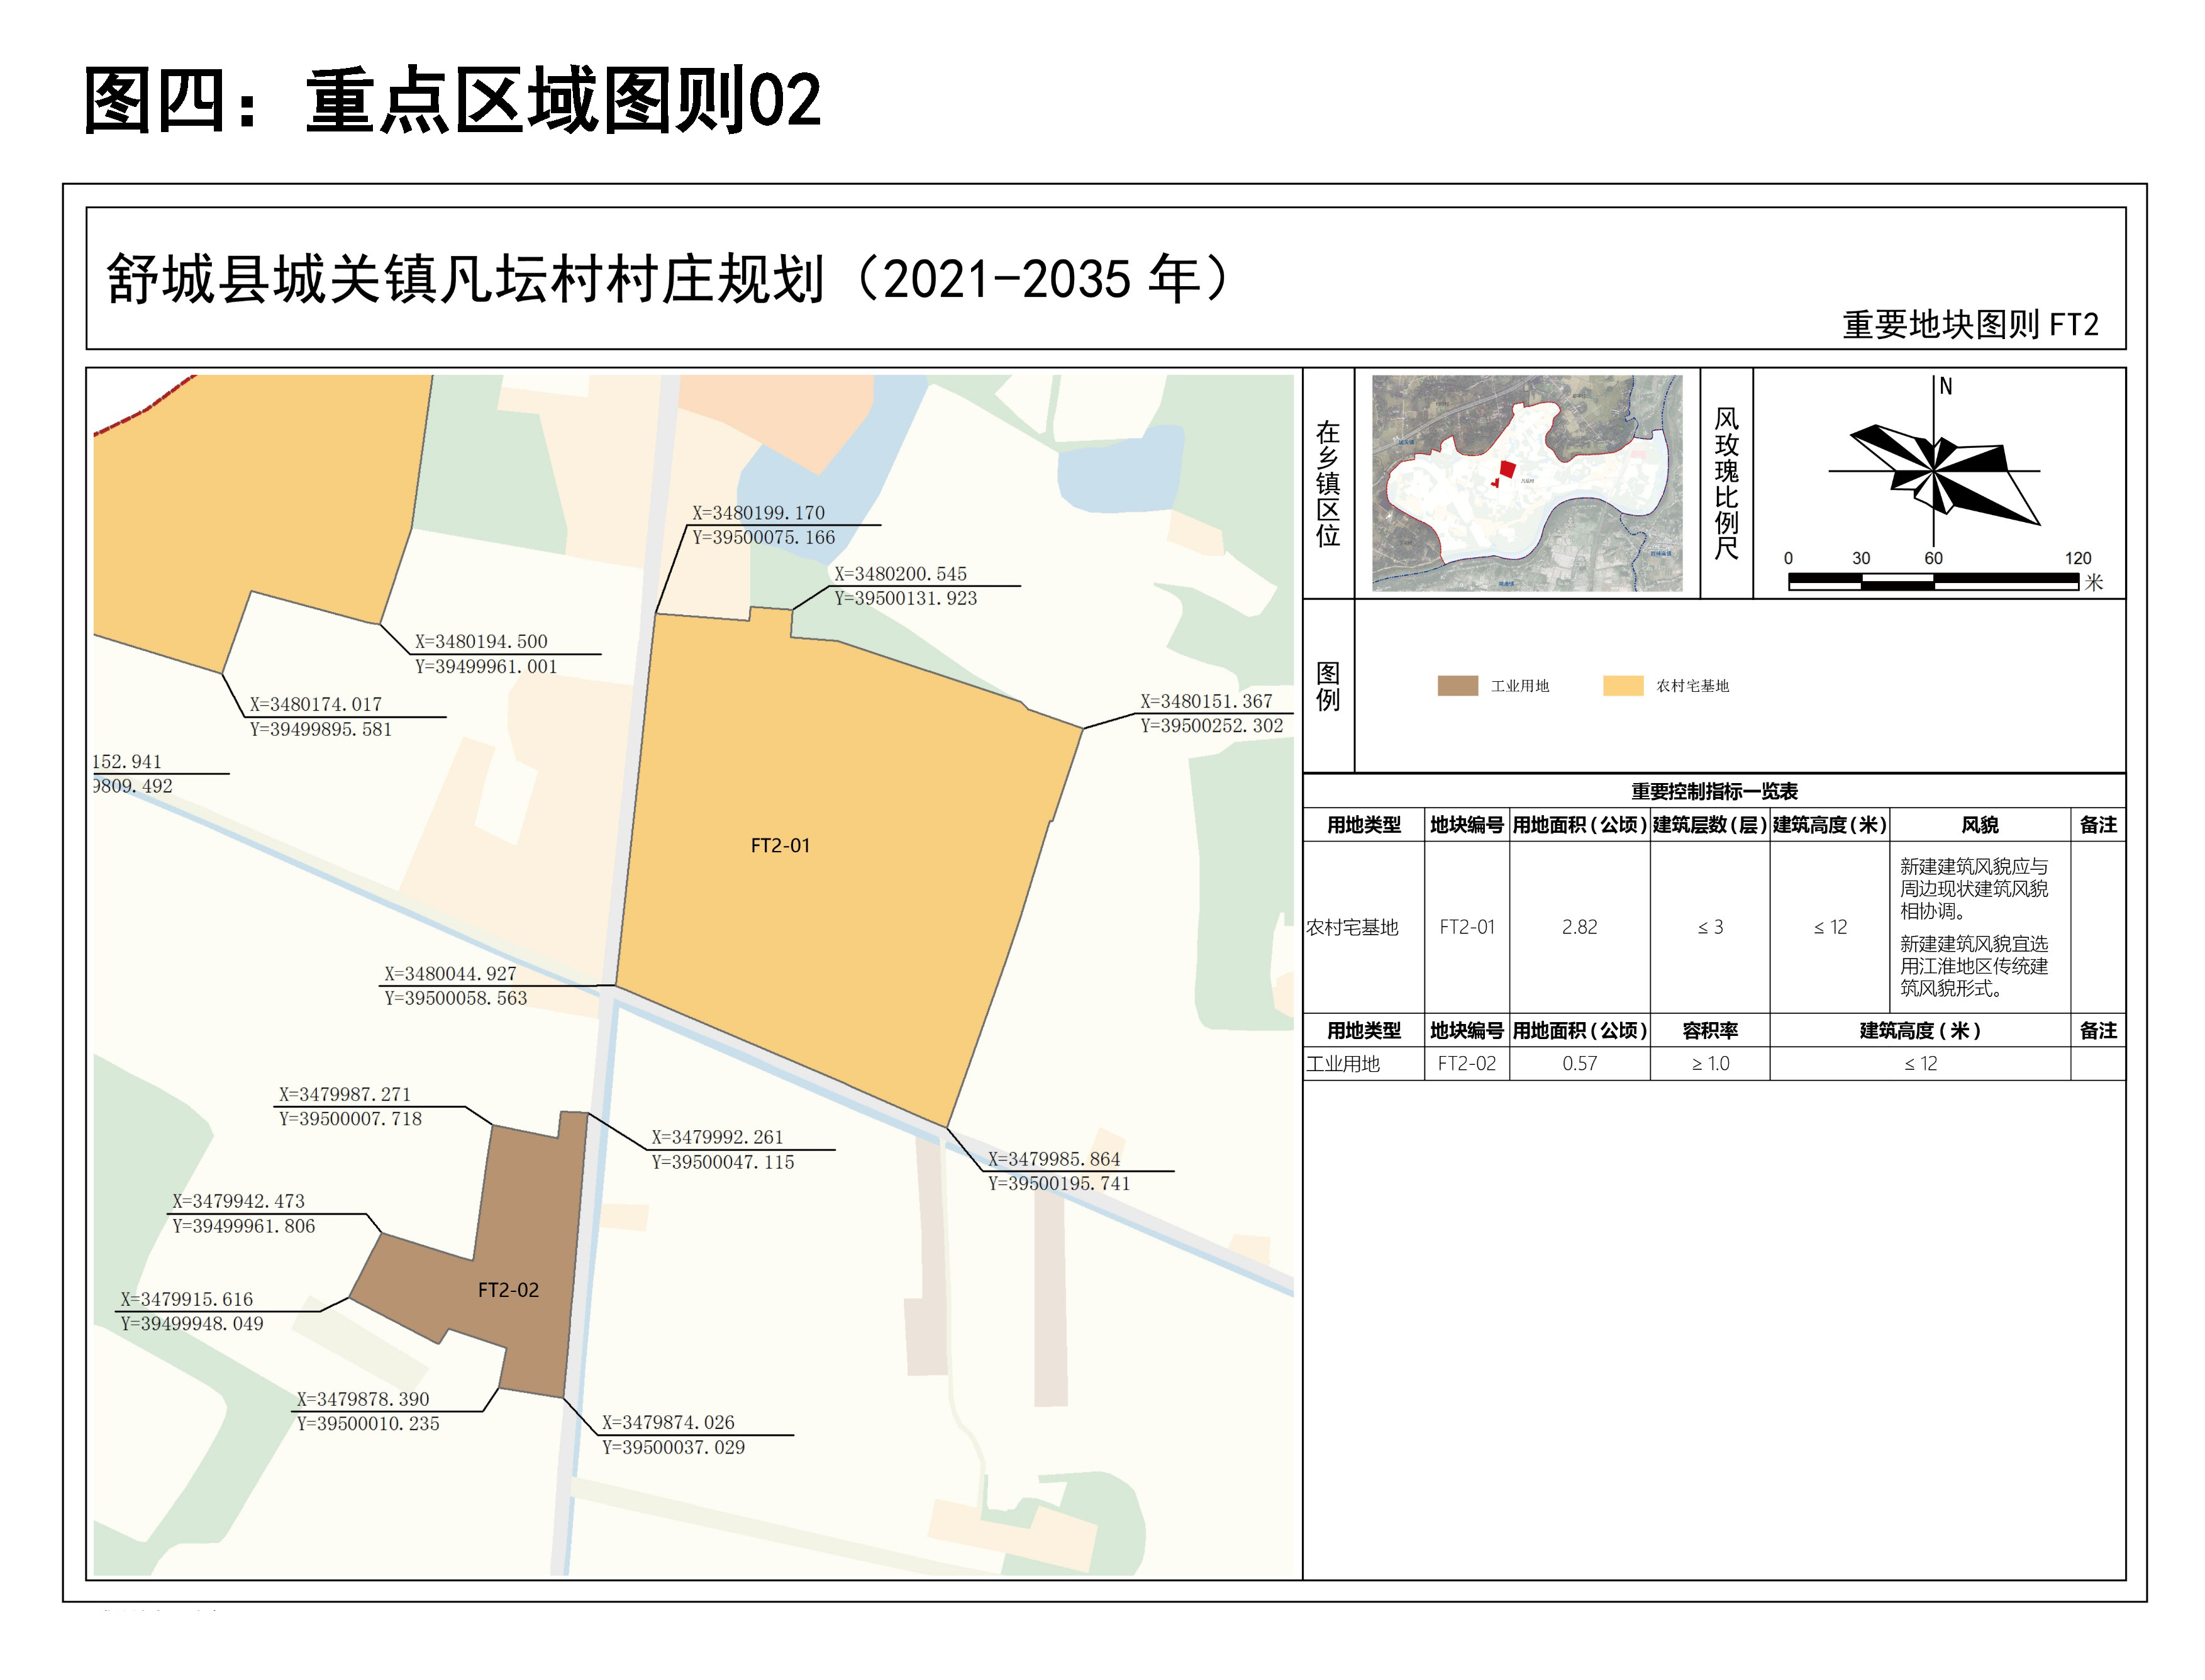This screenshot has width=2205, height=1680.
Task: Click the N north indicator letter
Action: tap(1946, 387)
